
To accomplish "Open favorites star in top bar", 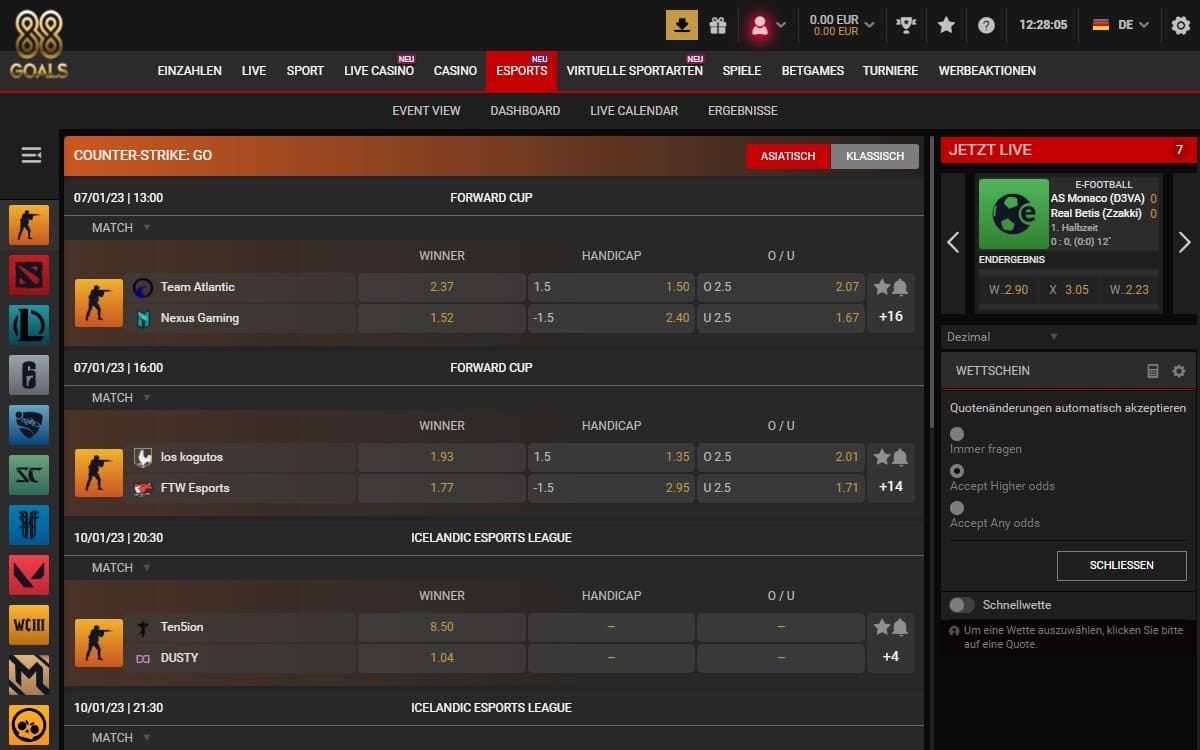I will 946,25.
